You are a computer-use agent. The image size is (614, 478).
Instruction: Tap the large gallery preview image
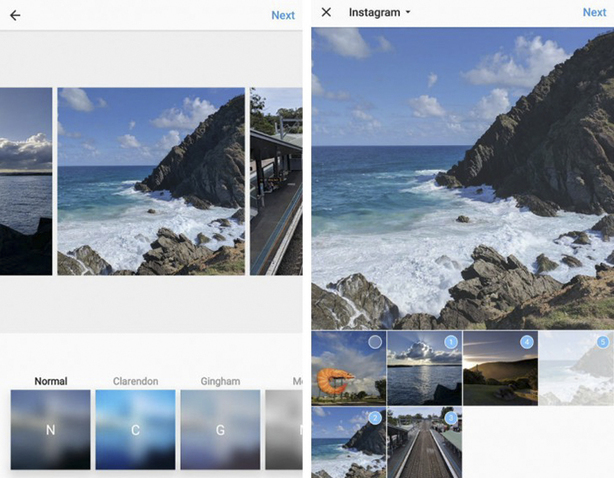pos(462,179)
